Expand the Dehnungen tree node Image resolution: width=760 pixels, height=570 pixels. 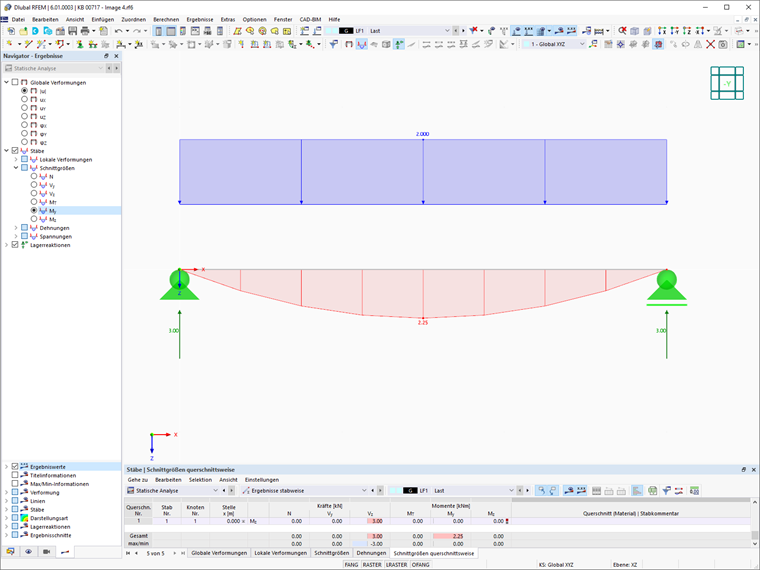[x=16, y=228]
